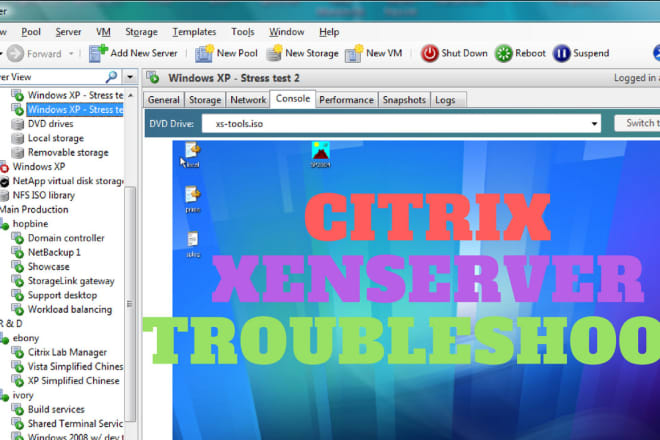Click the Build services VM icon
Image resolution: width=660 pixels, height=440 pixels.
coord(17,410)
